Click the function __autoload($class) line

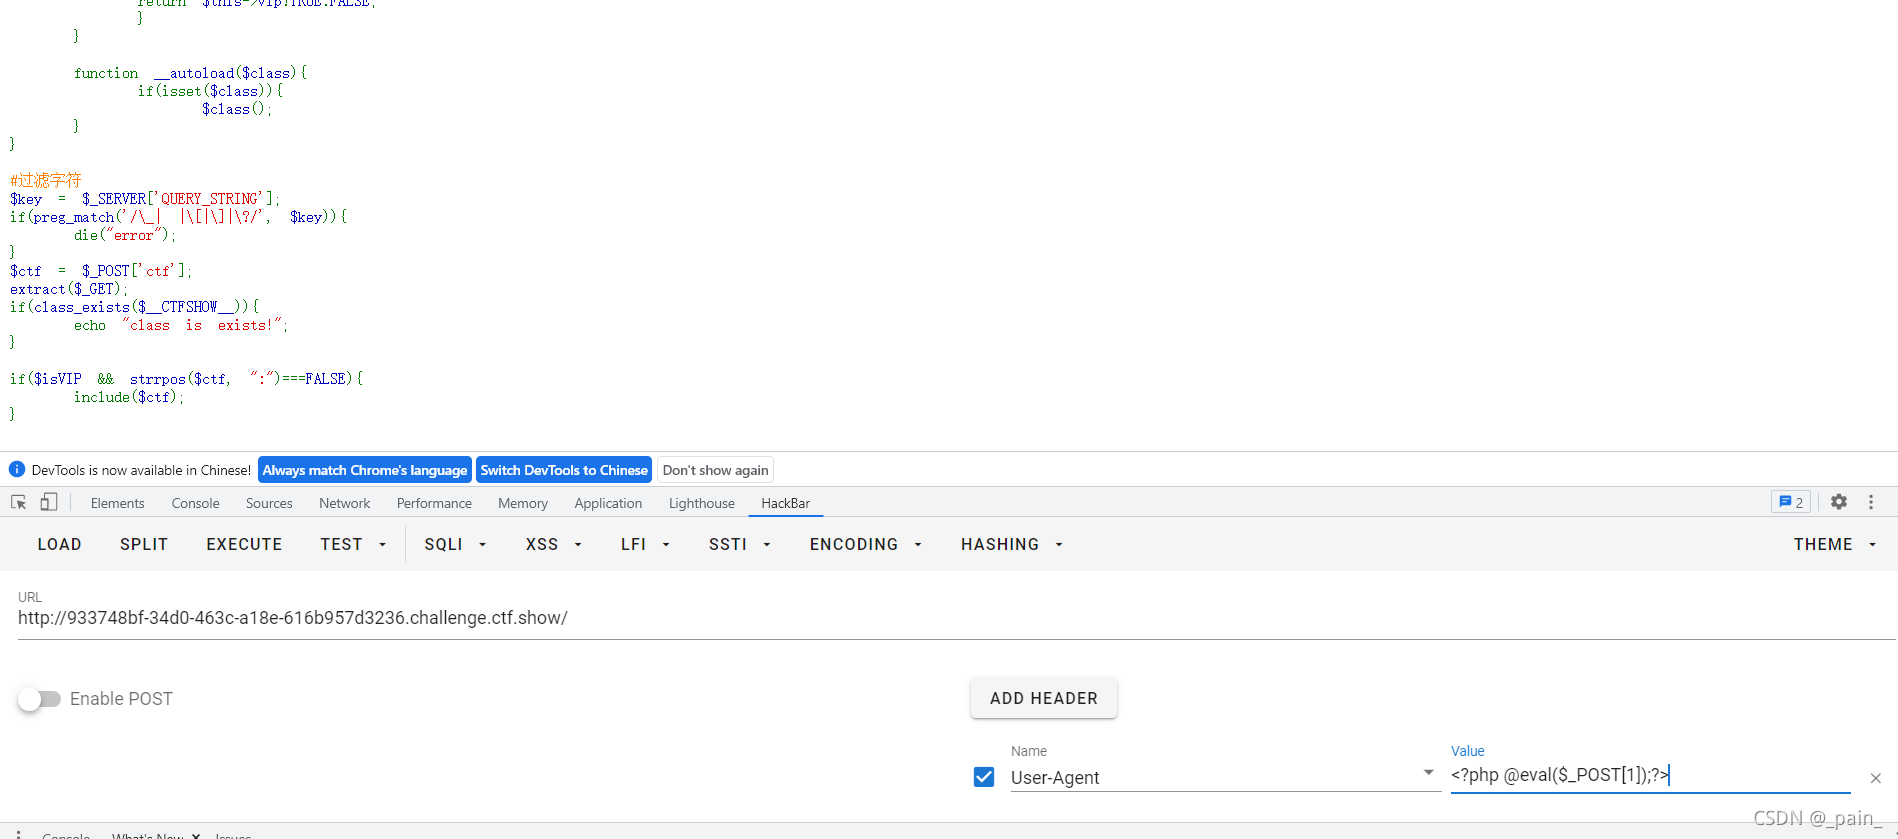coord(190,73)
